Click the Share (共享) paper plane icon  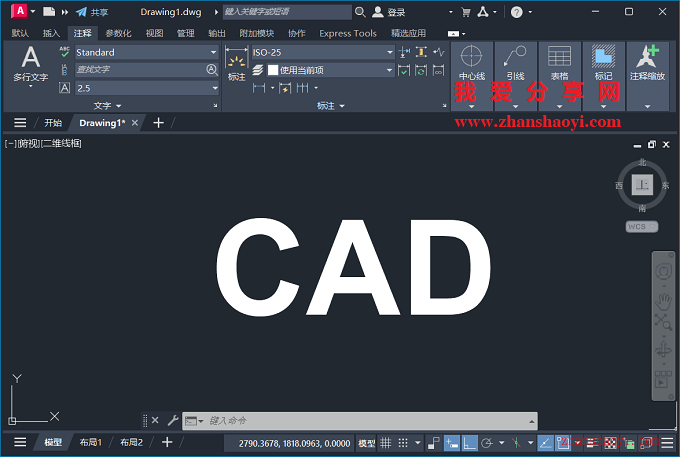[81, 12]
